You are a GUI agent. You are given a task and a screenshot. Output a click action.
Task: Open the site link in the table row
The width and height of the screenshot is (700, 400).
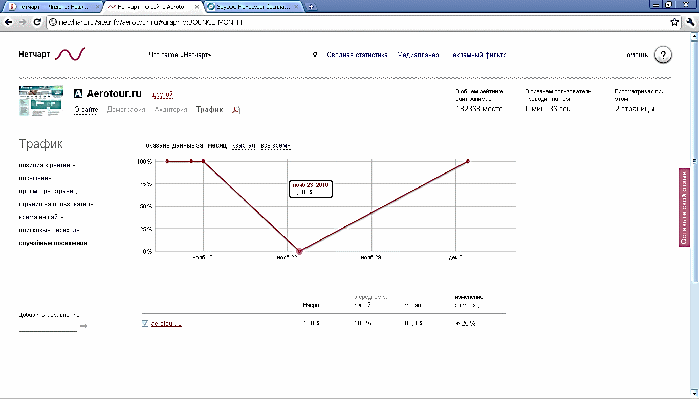[166, 323]
